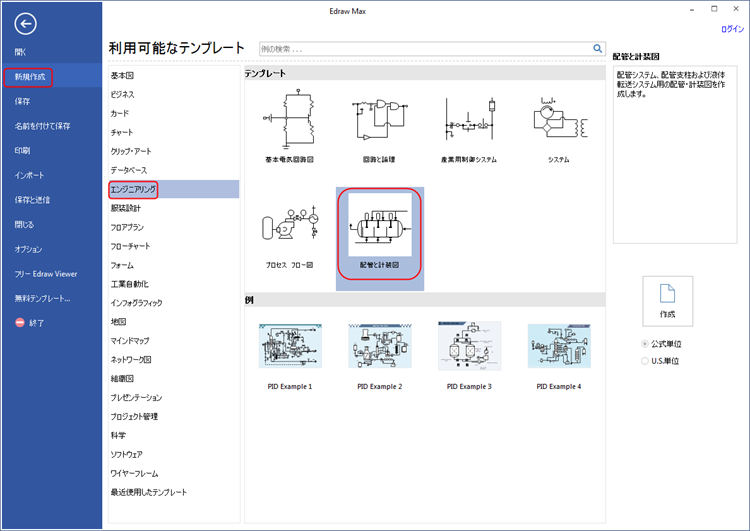Screen dimensions: 750x531
Task: Select the 回路と論理 template icon
Action: pos(379,121)
